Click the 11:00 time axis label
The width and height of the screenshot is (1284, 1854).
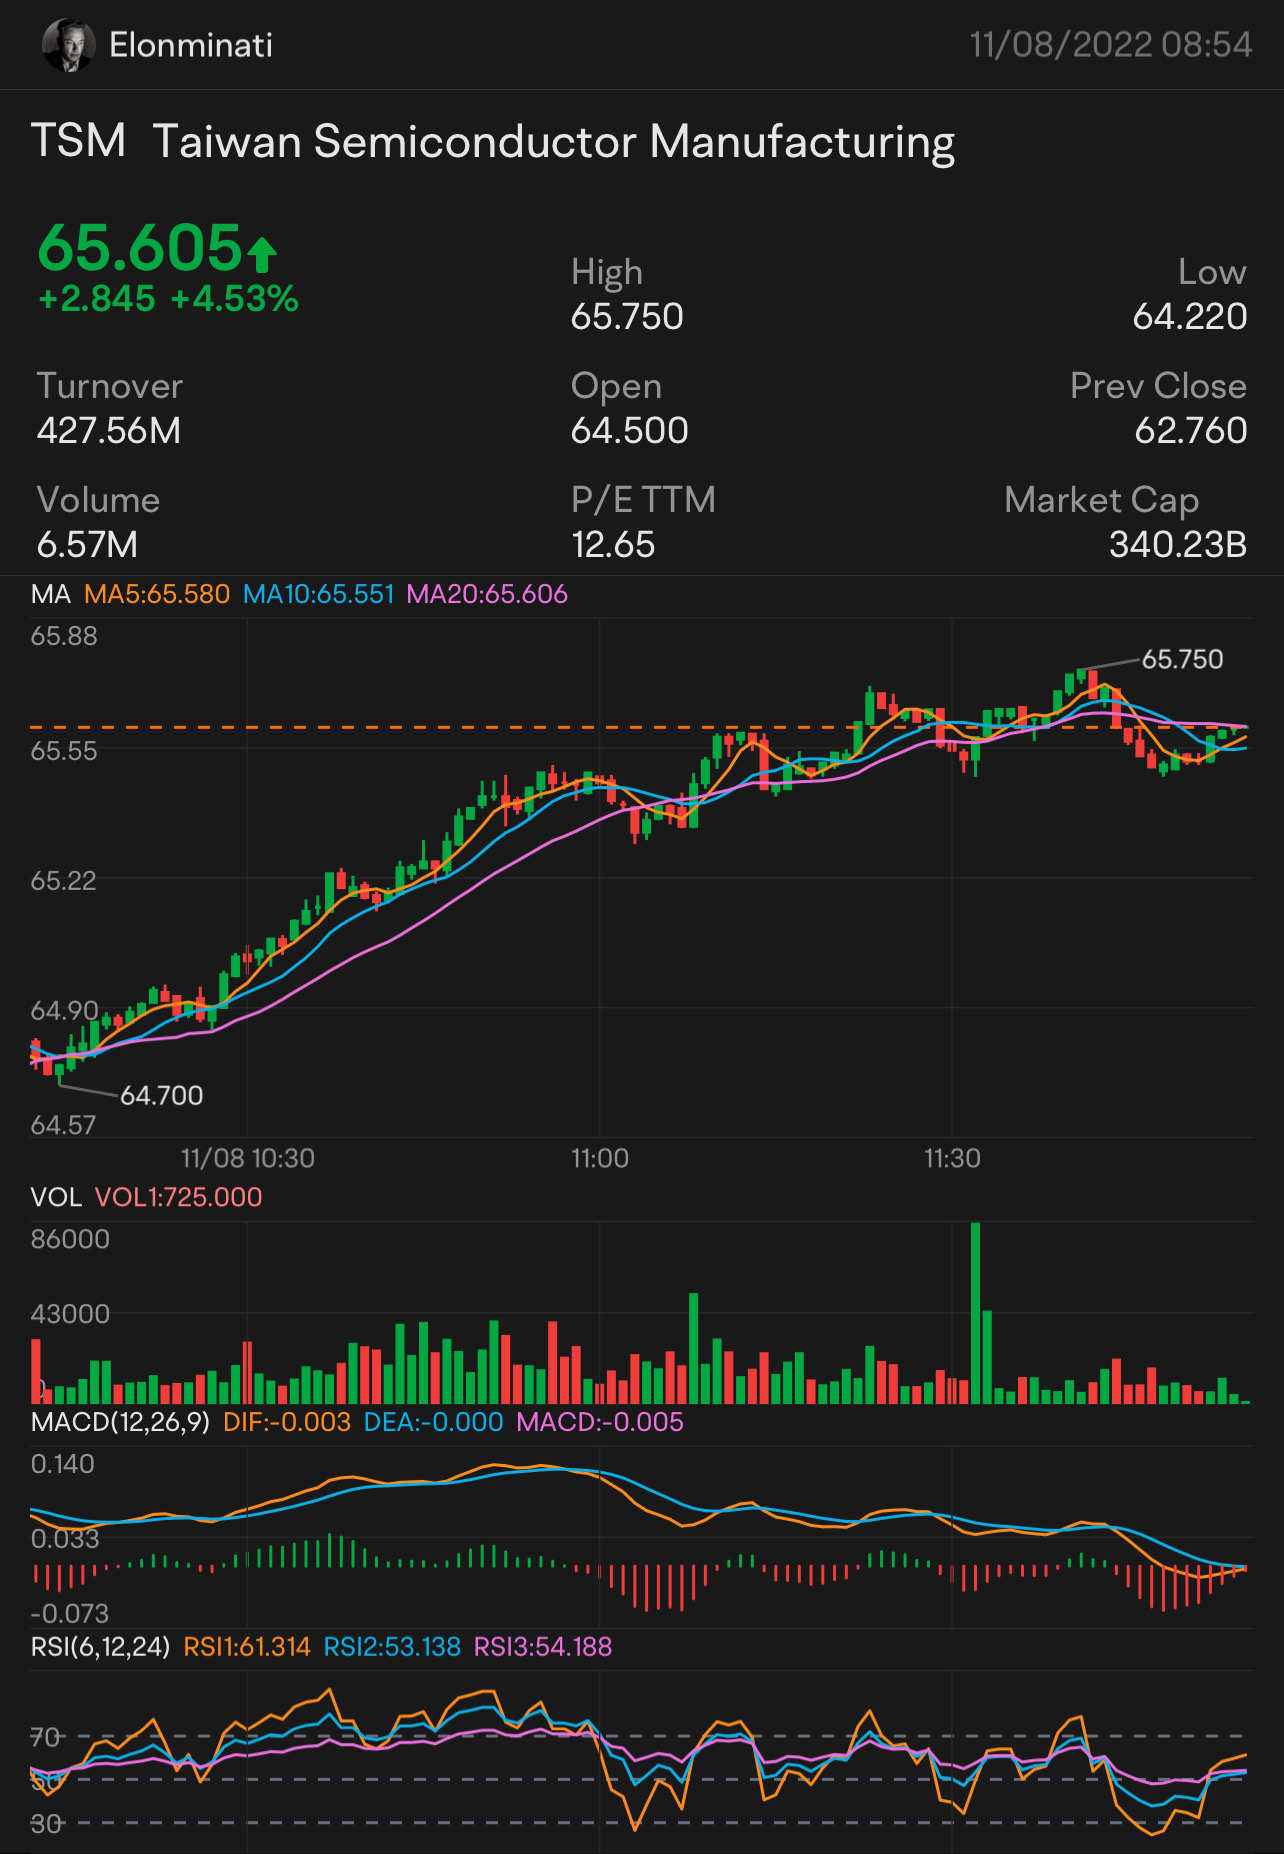coord(600,1158)
